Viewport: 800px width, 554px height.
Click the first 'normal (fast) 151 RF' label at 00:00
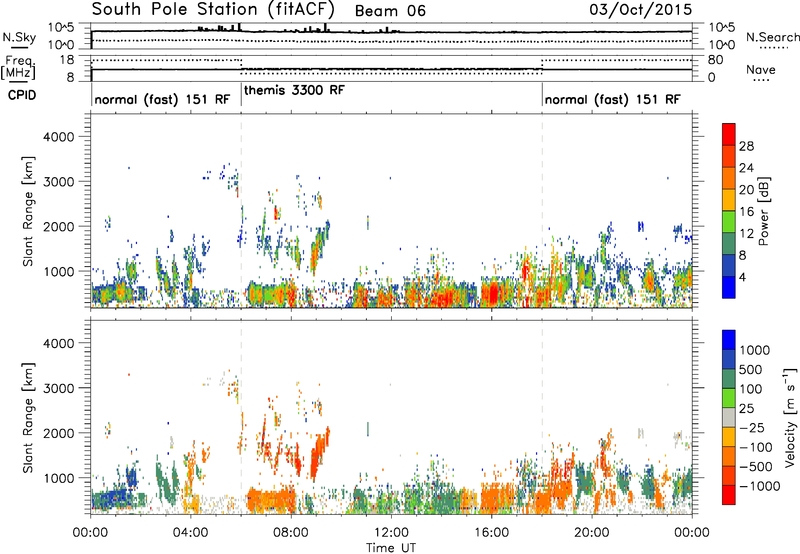tap(162, 99)
